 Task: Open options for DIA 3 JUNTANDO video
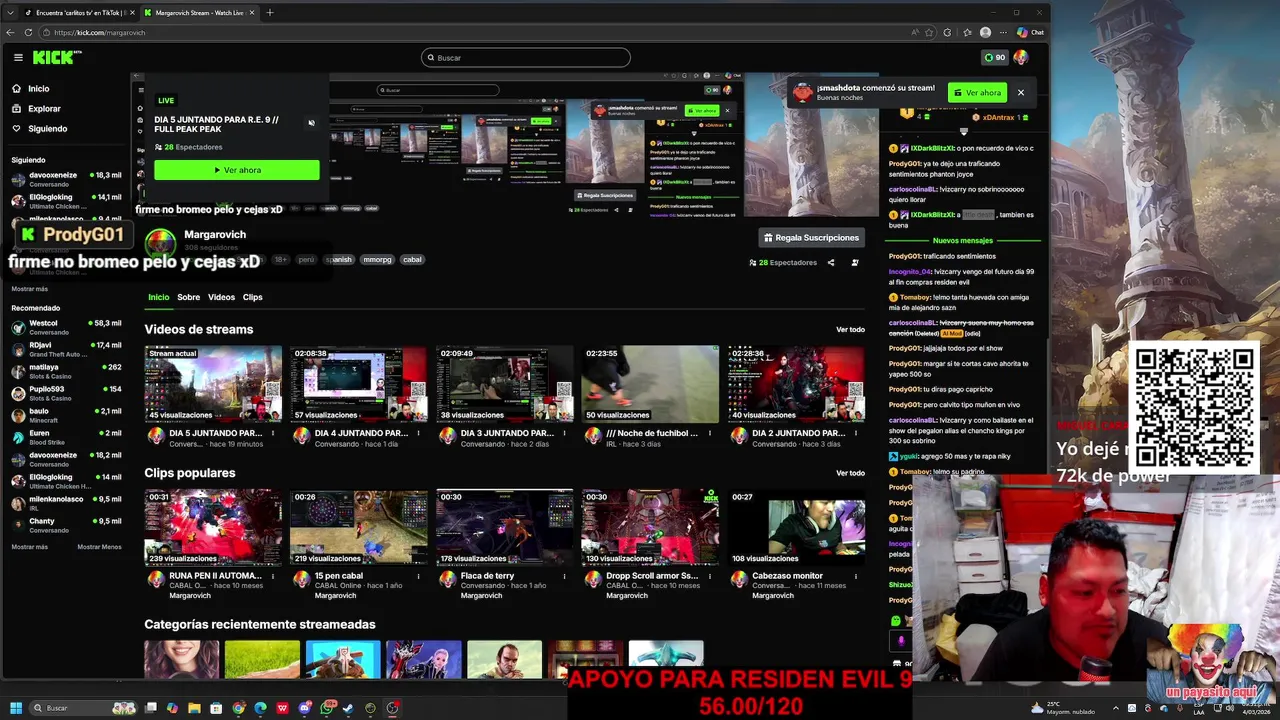565,434
